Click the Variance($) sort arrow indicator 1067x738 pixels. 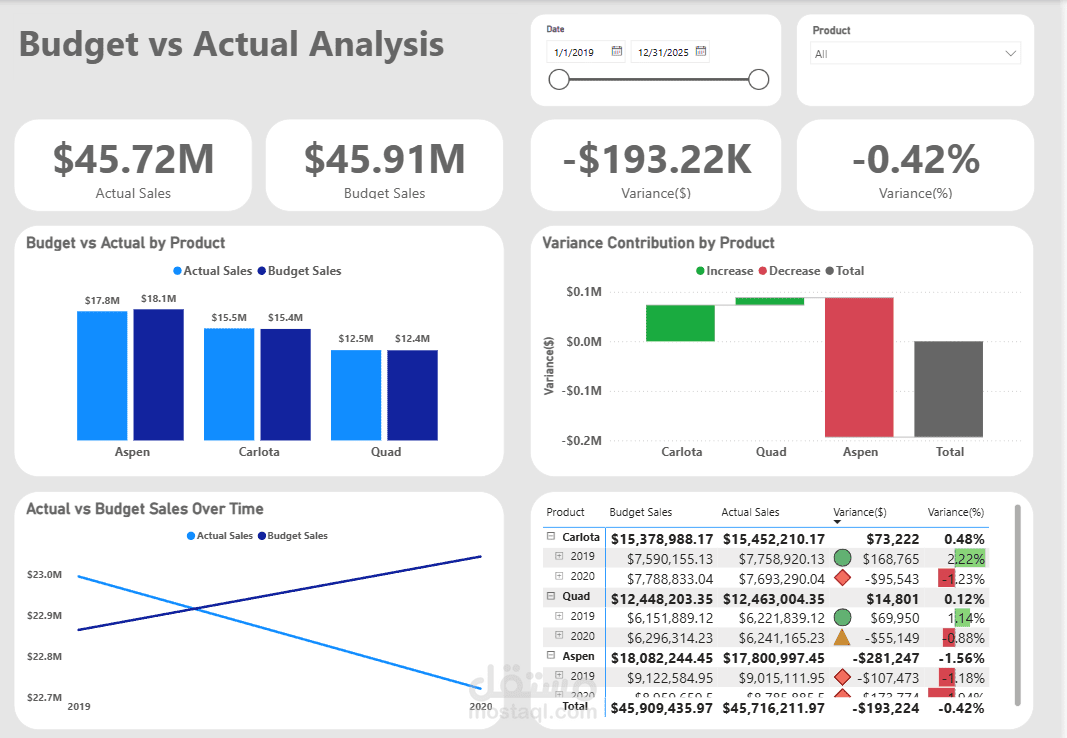(837, 522)
